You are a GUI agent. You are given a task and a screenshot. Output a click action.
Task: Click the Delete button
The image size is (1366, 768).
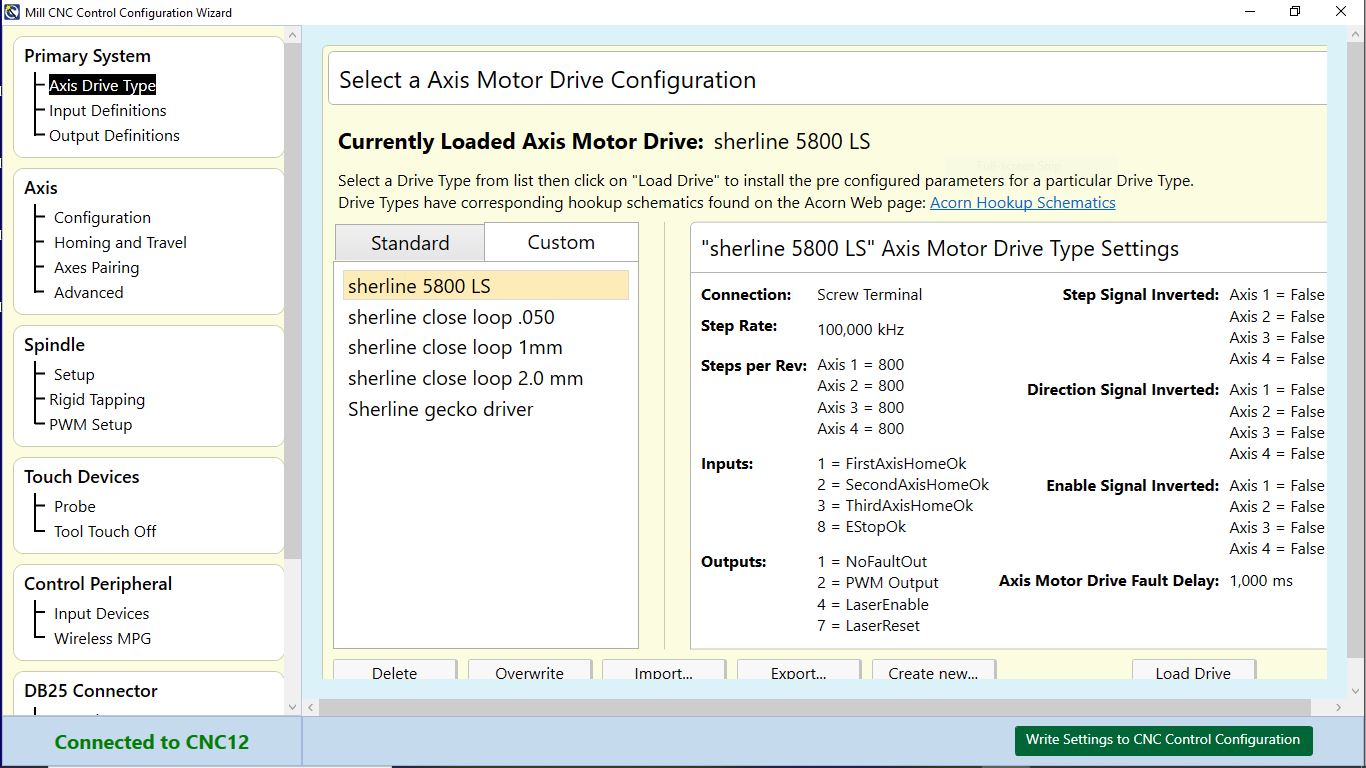tap(394, 670)
